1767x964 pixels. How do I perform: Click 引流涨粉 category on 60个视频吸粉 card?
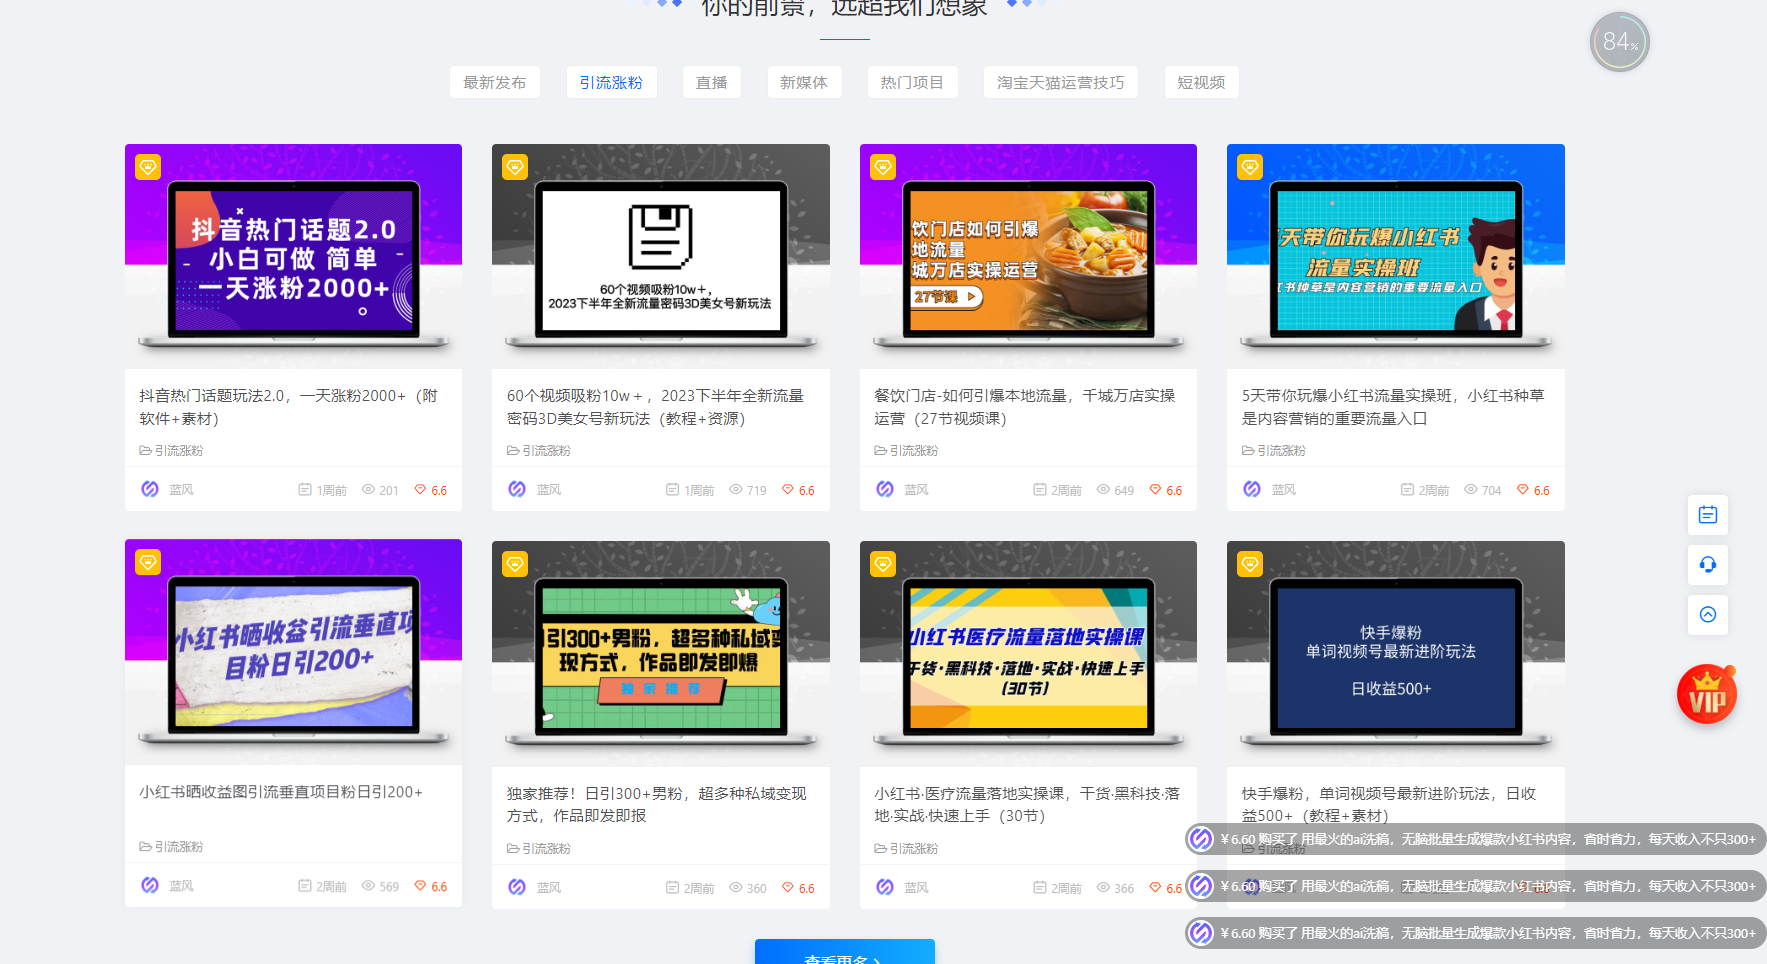[x=539, y=451]
